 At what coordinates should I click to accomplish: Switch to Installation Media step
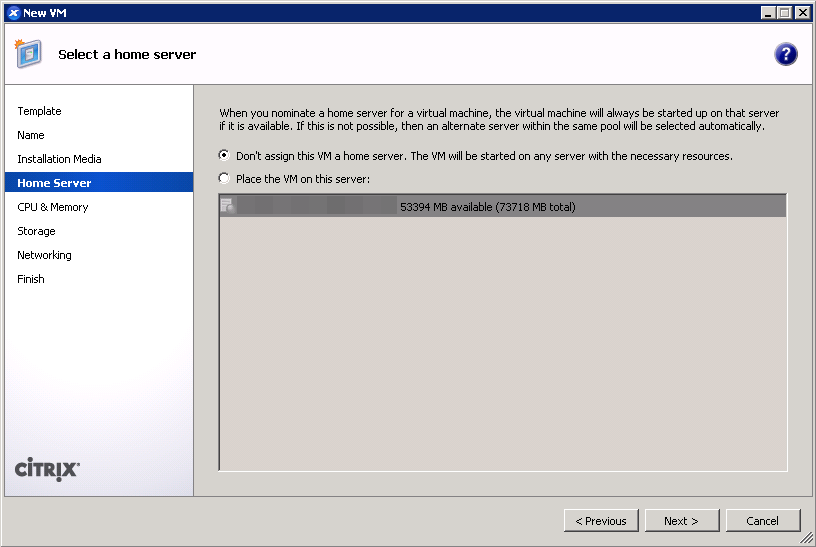59,159
